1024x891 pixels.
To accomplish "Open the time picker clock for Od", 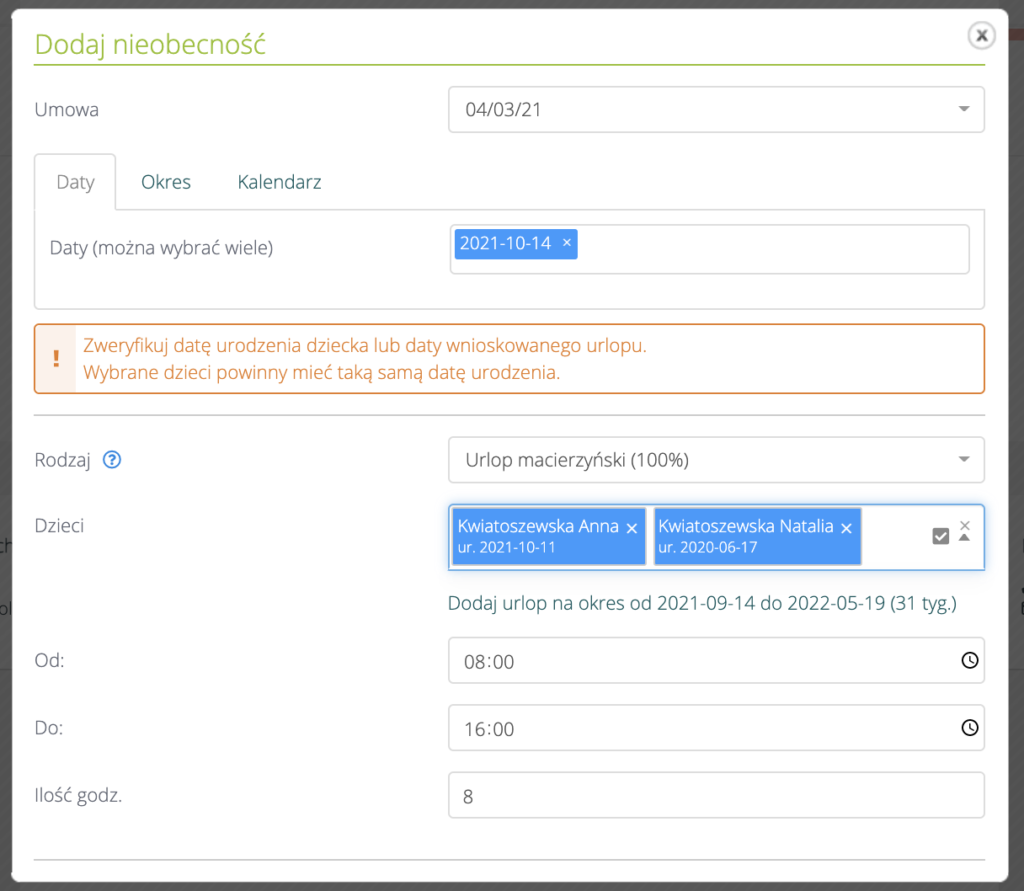I will 968,661.
